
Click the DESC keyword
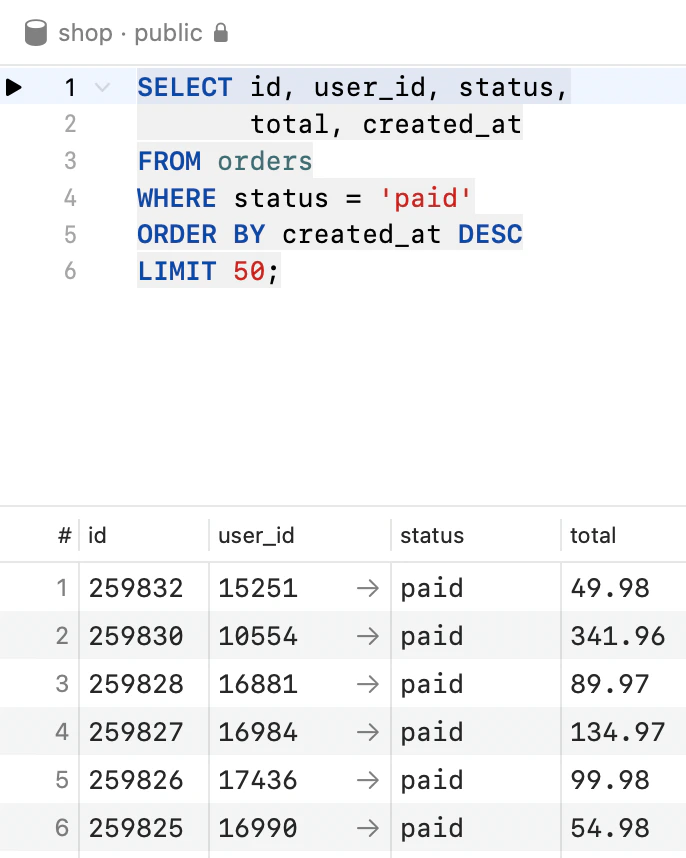pos(490,234)
